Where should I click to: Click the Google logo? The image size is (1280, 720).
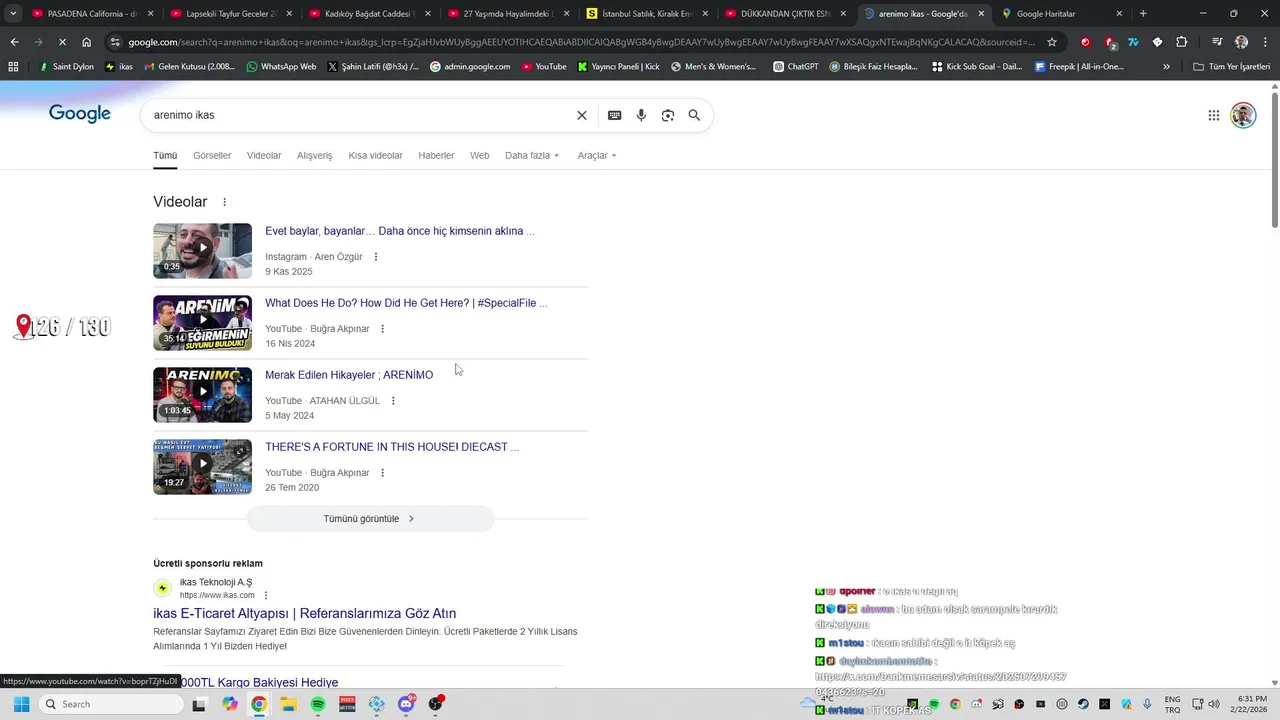pos(80,114)
